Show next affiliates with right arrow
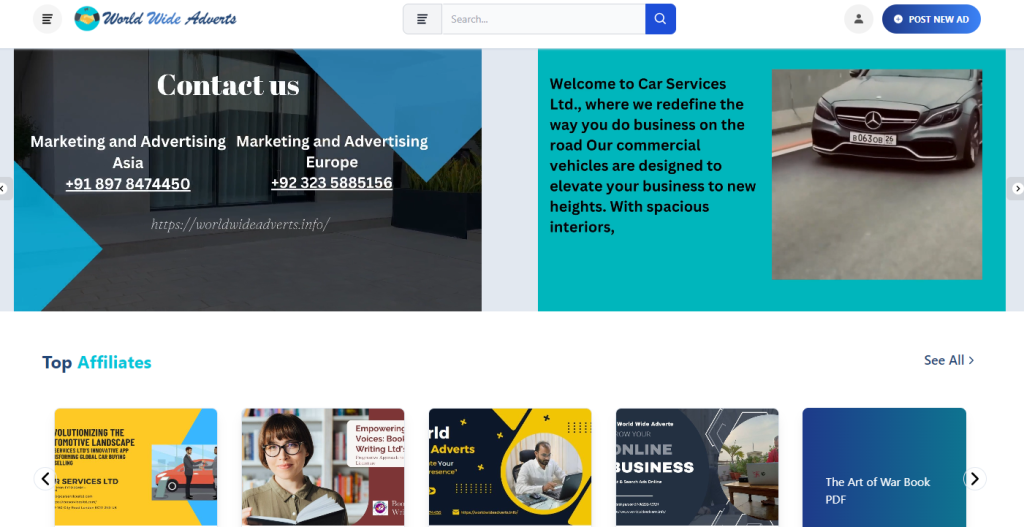 tap(974, 479)
